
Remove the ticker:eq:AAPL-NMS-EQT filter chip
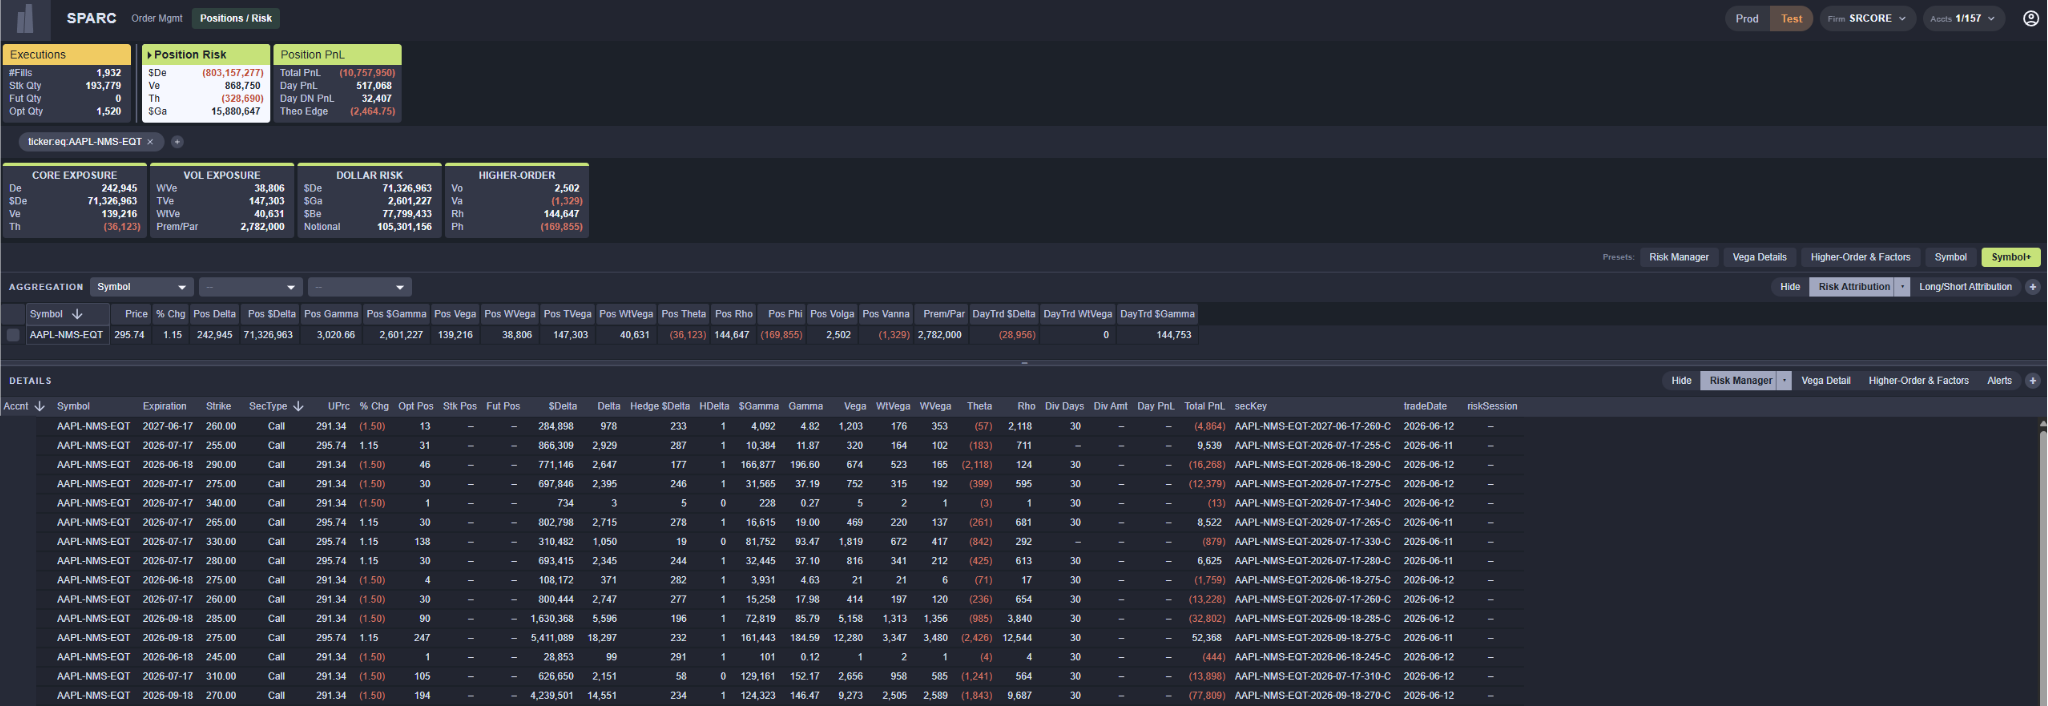[x=150, y=142]
